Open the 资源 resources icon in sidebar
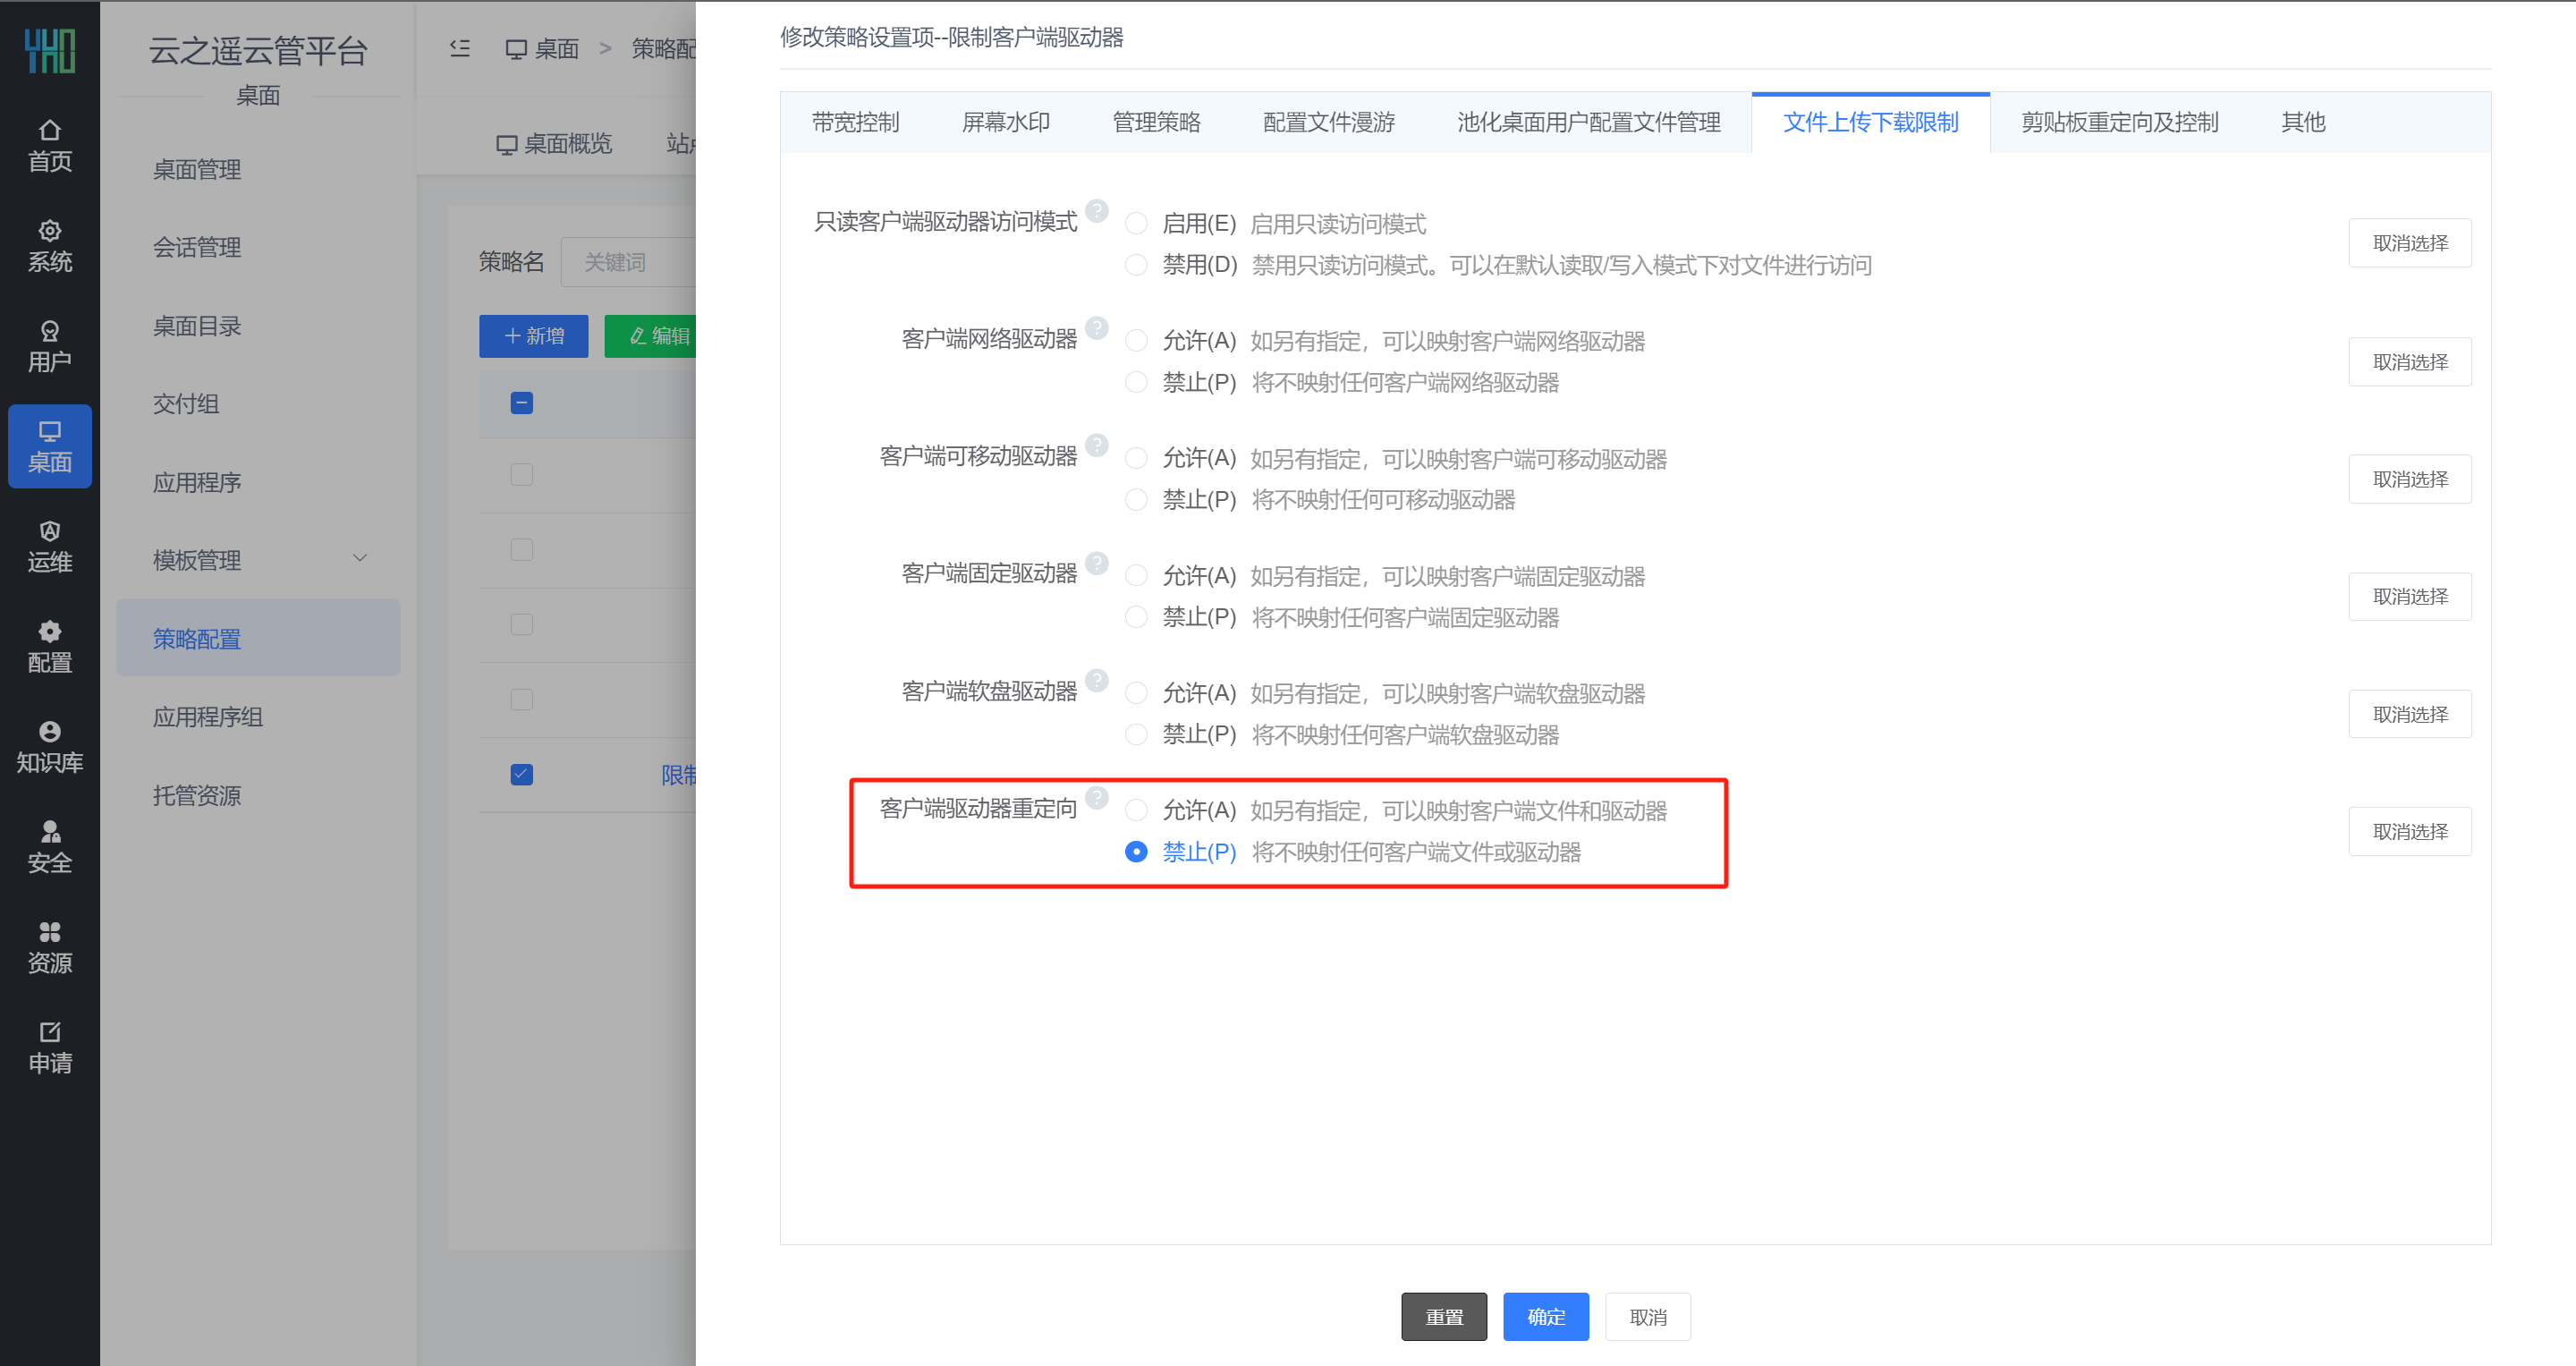Image resolution: width=2576 pixels, height=1366 pixels. (49, 946)
